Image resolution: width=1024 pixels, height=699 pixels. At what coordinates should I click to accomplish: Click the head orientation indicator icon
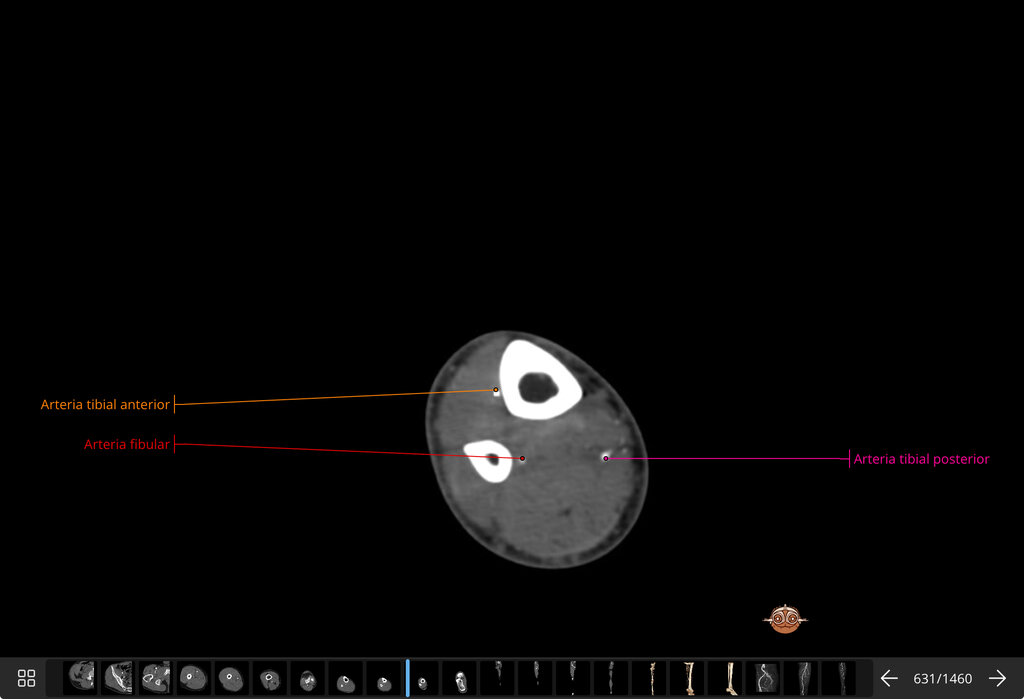(x=785, y=619)
